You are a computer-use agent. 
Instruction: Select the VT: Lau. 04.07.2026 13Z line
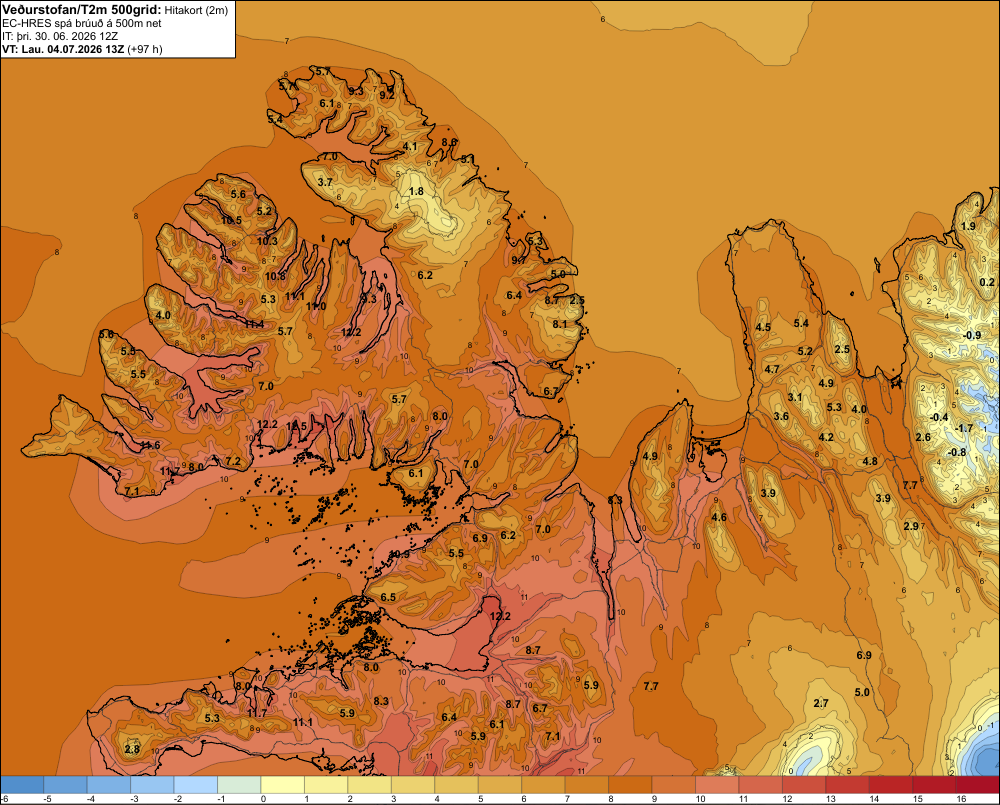tap(82, 49)
